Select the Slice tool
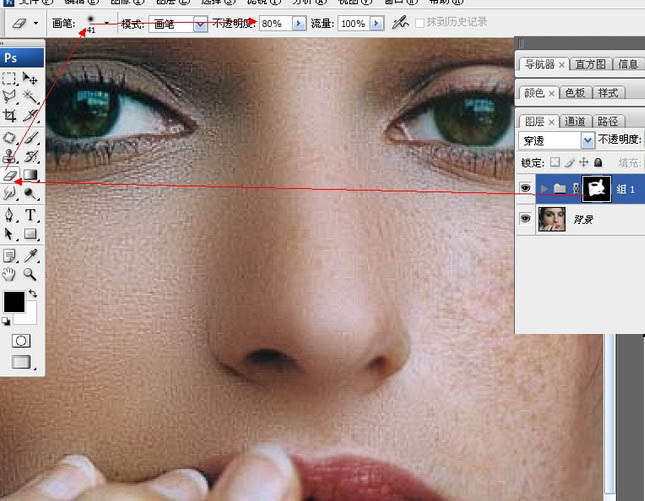This screenshot has height=501, width=645. 30,116
